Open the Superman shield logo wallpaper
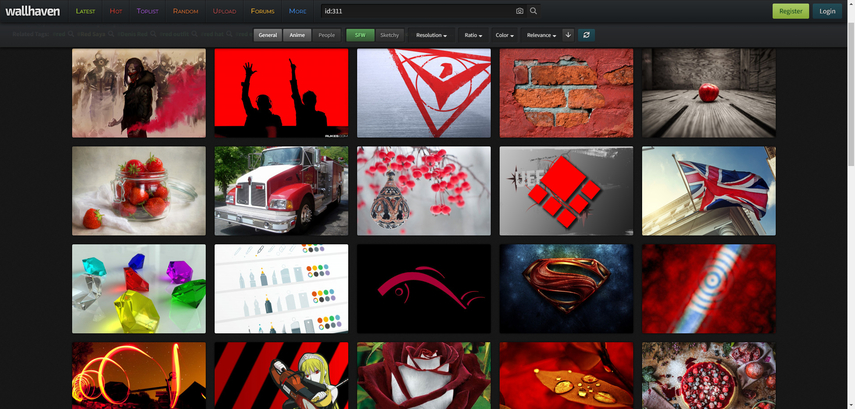 pyautogui.click(x=567, y=289)
